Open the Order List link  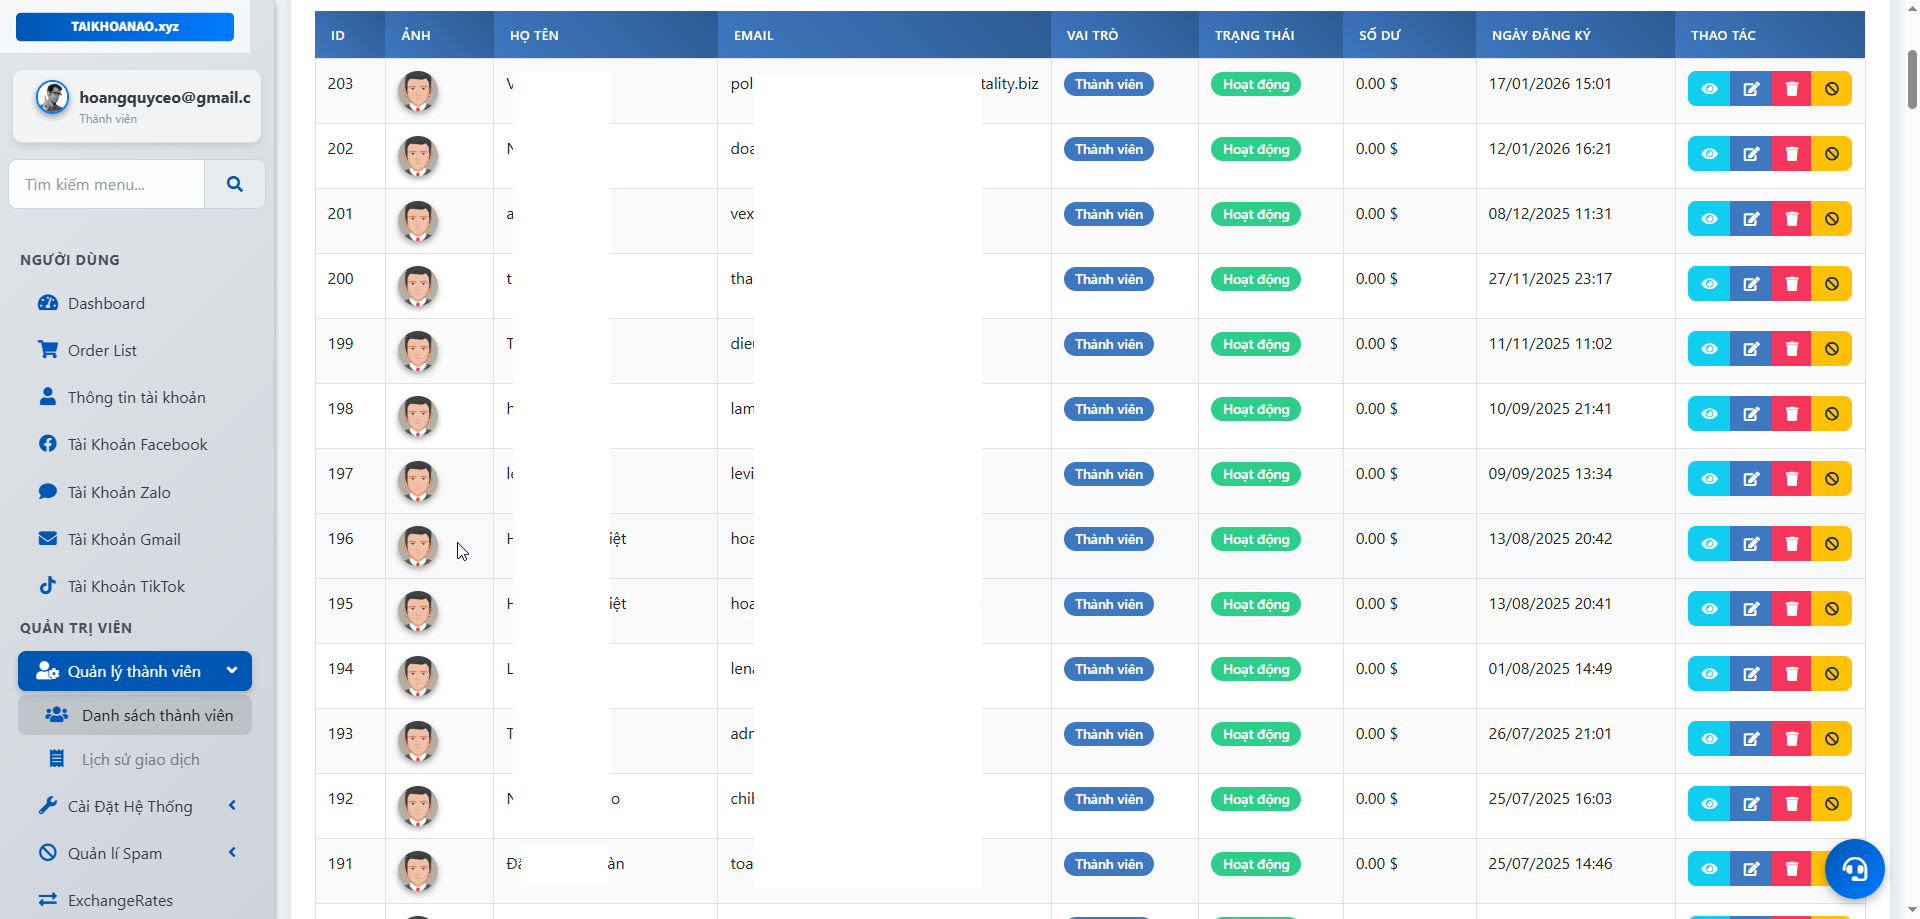coord(102,350)
